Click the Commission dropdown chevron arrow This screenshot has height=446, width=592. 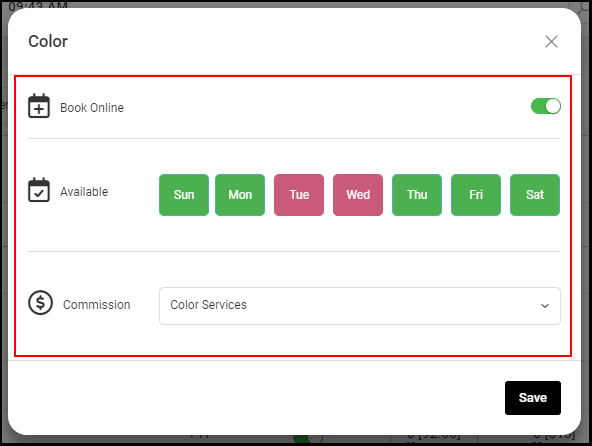click(x=545, y=306)
